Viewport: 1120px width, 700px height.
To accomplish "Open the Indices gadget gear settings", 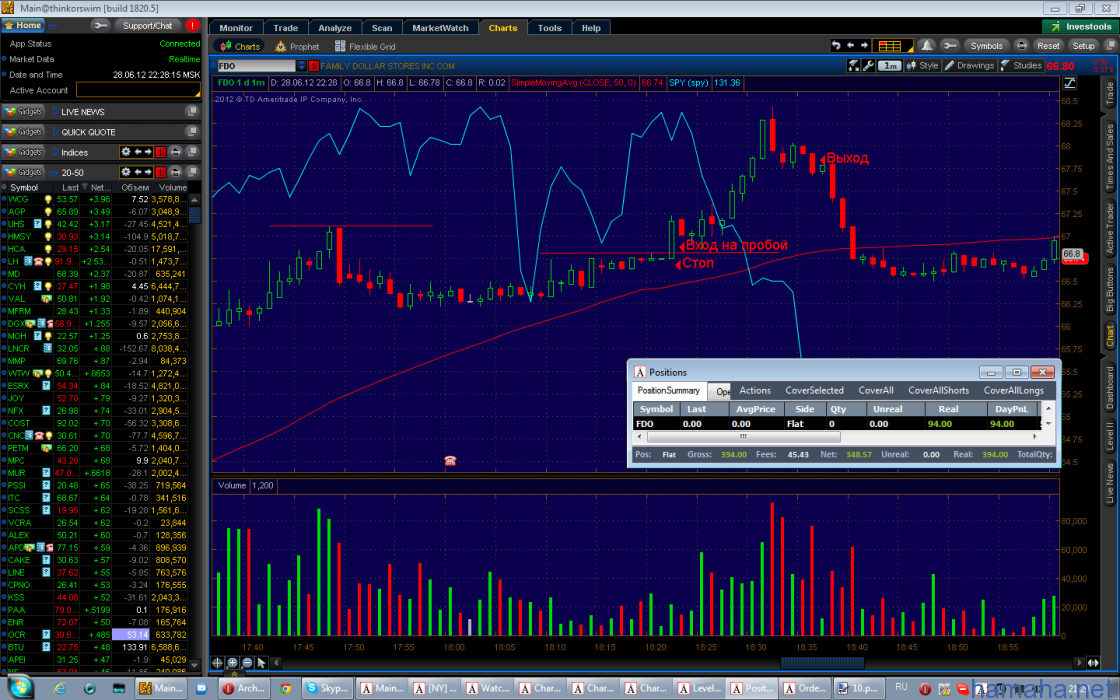I will pos(126,152).
